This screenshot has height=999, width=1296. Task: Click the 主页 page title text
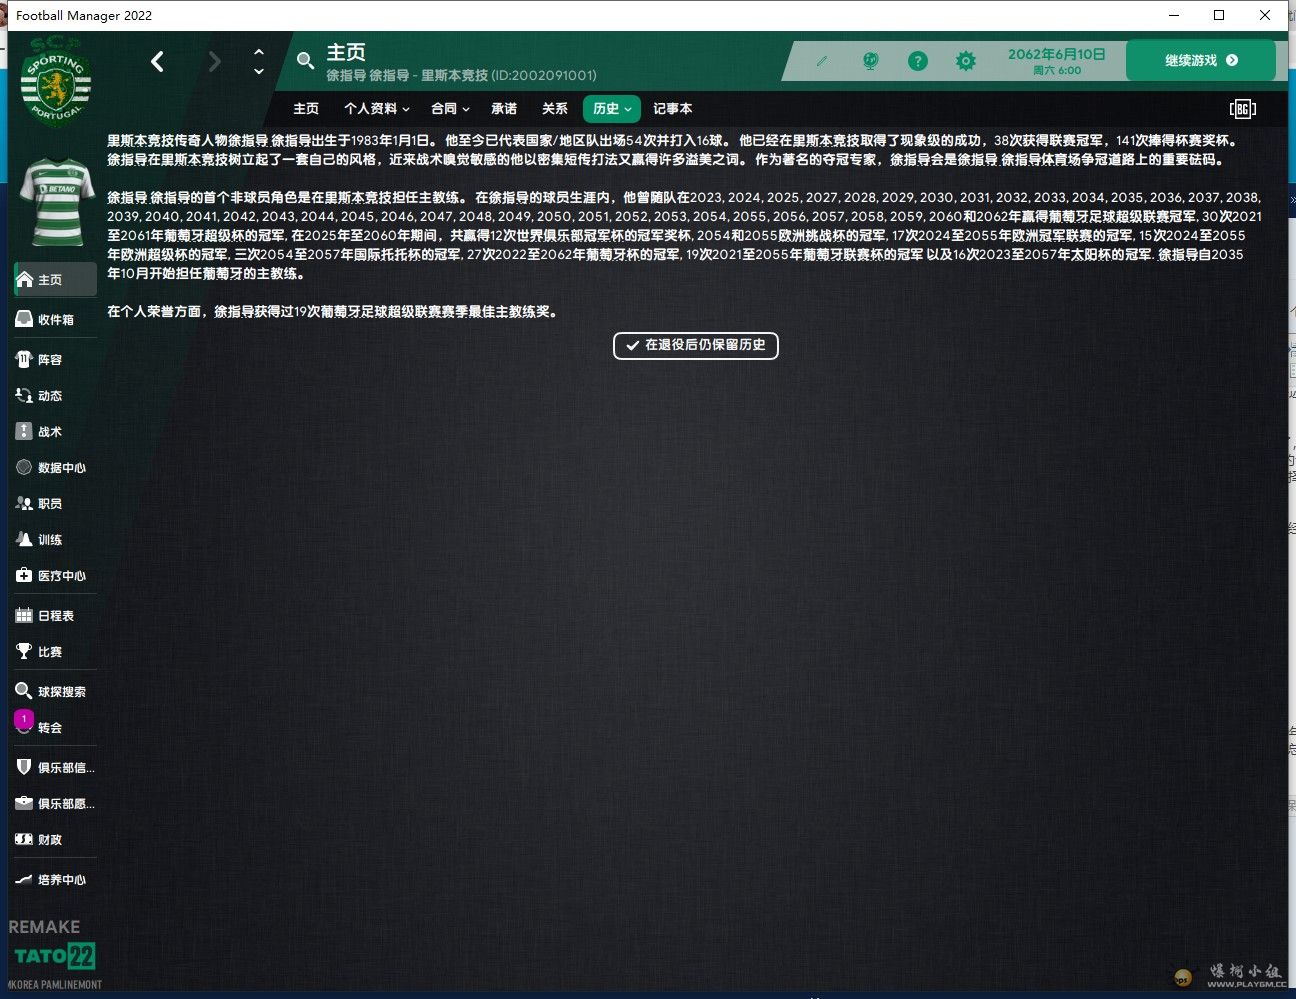pos(346,52)
